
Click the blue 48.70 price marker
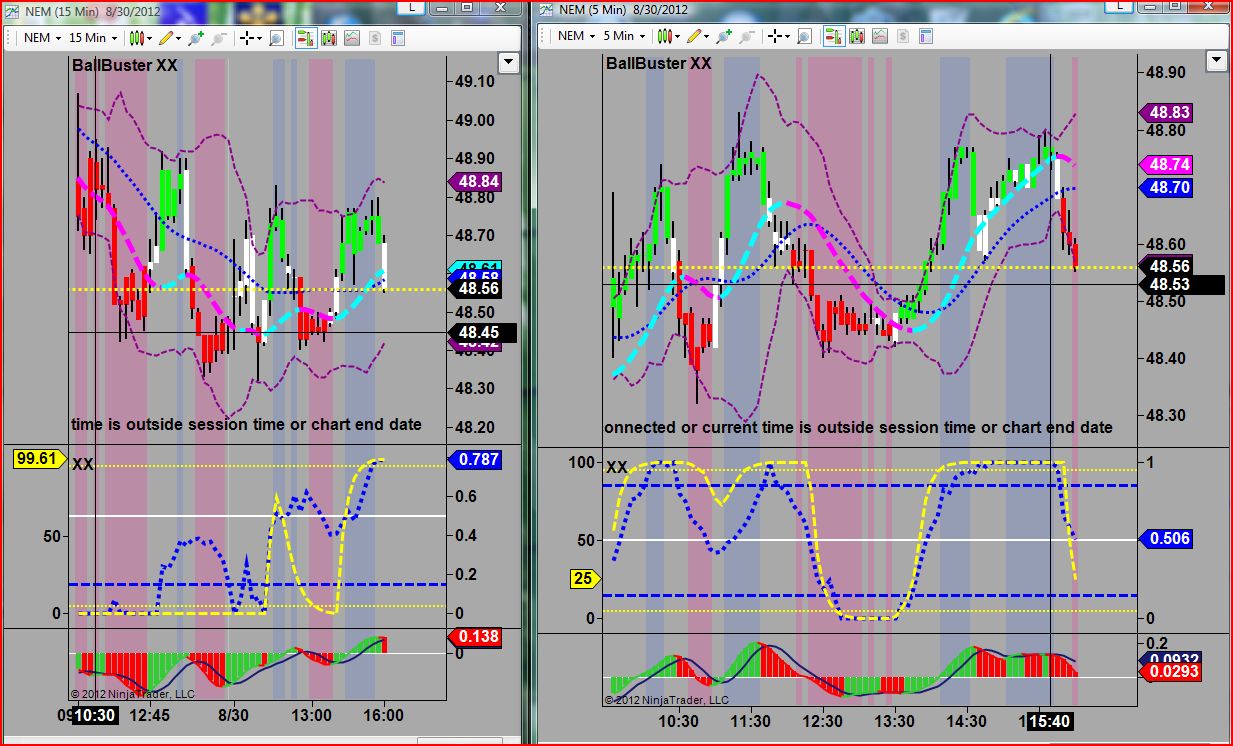coord(1166,187)
